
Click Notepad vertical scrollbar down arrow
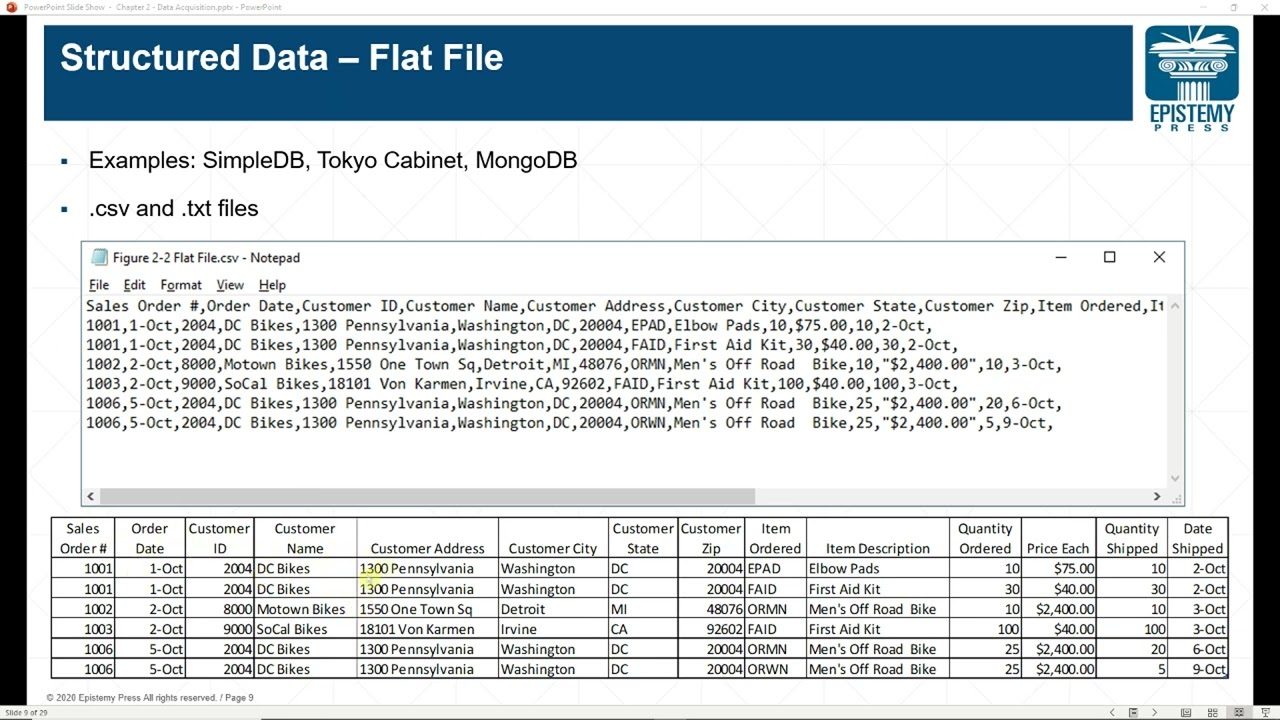(1175, 478)
